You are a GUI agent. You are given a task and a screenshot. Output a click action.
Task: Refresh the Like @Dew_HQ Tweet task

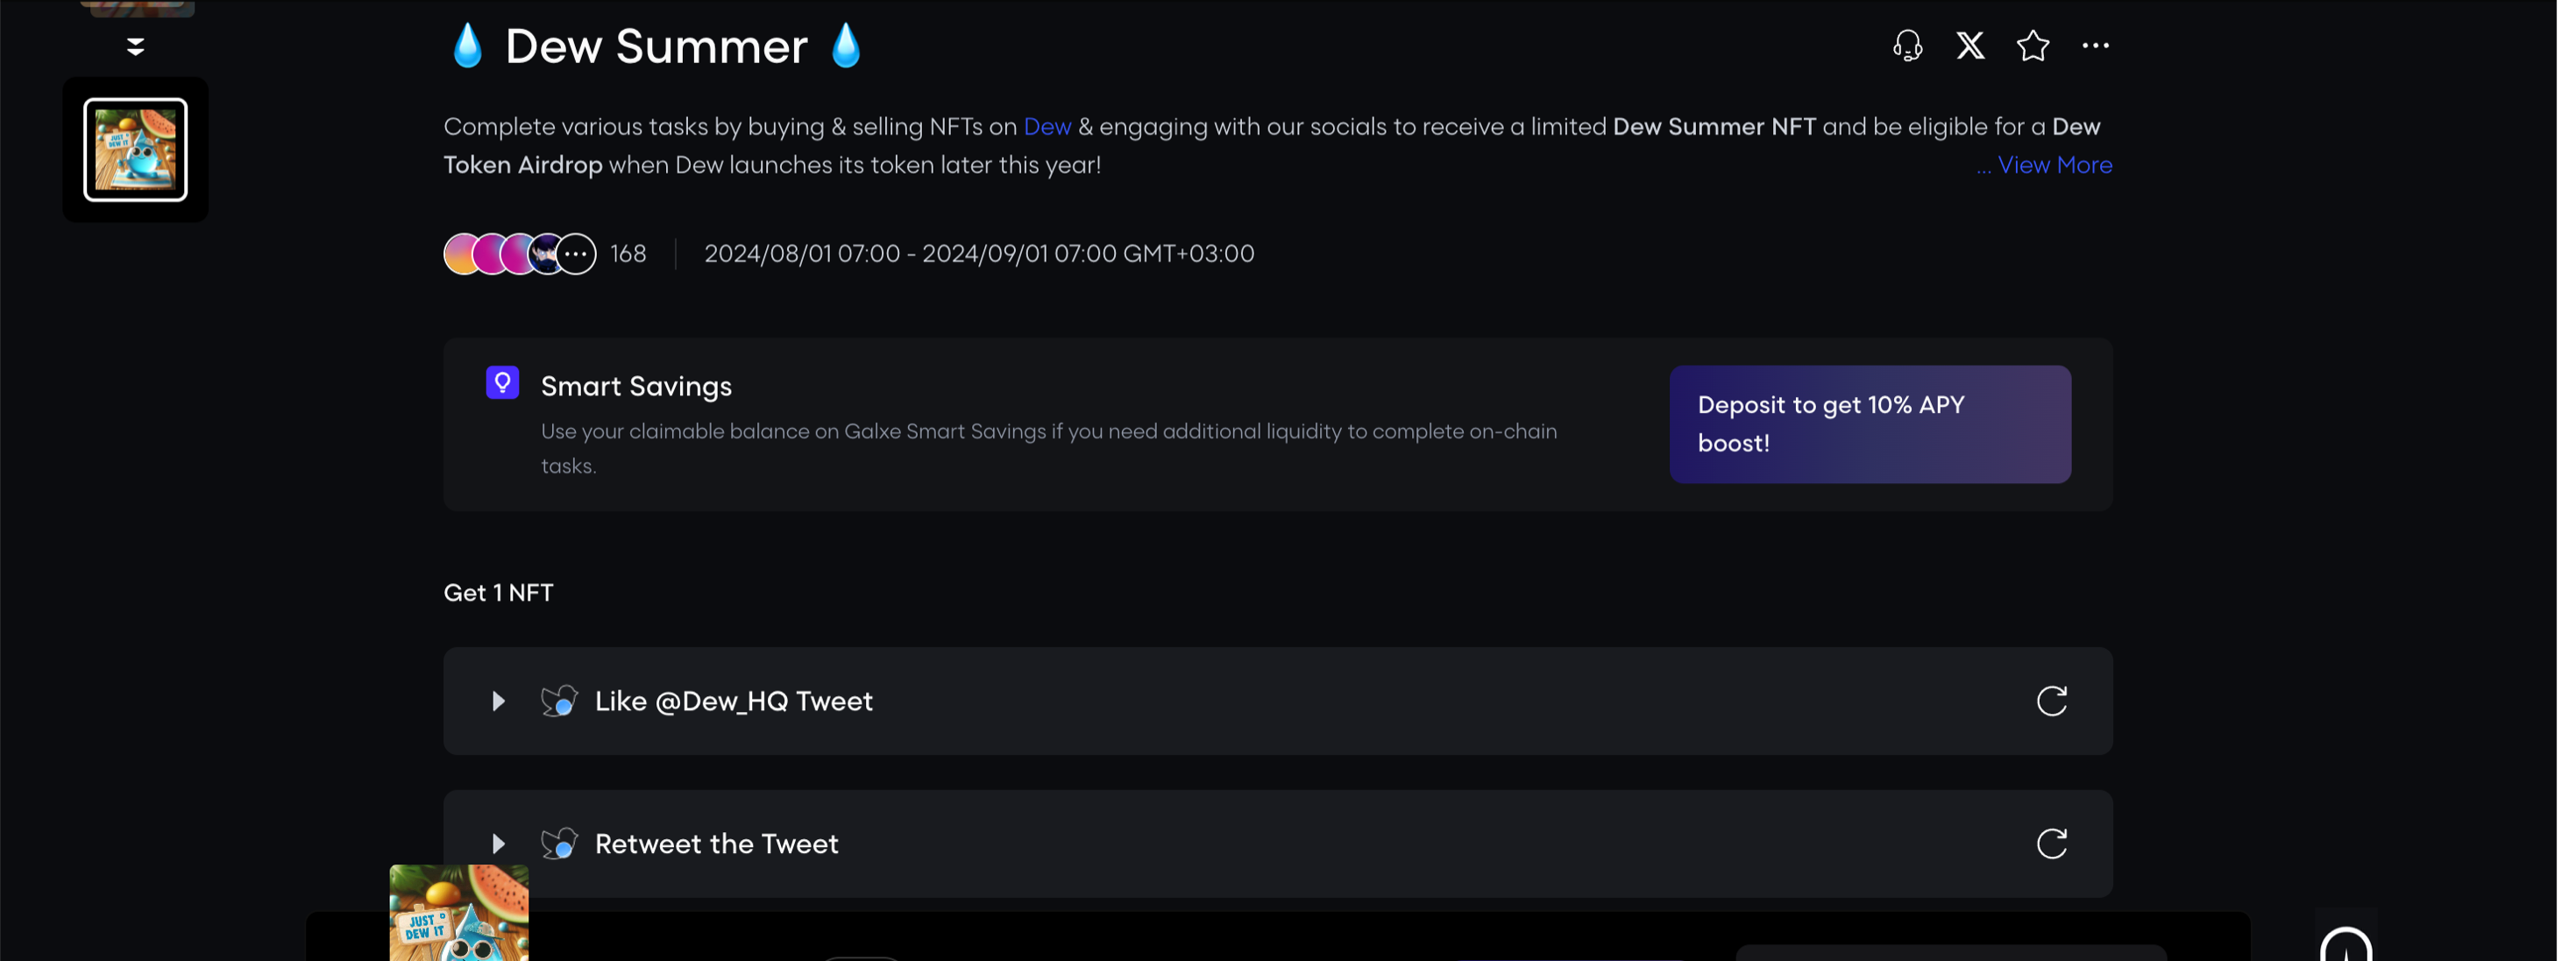2051,701
